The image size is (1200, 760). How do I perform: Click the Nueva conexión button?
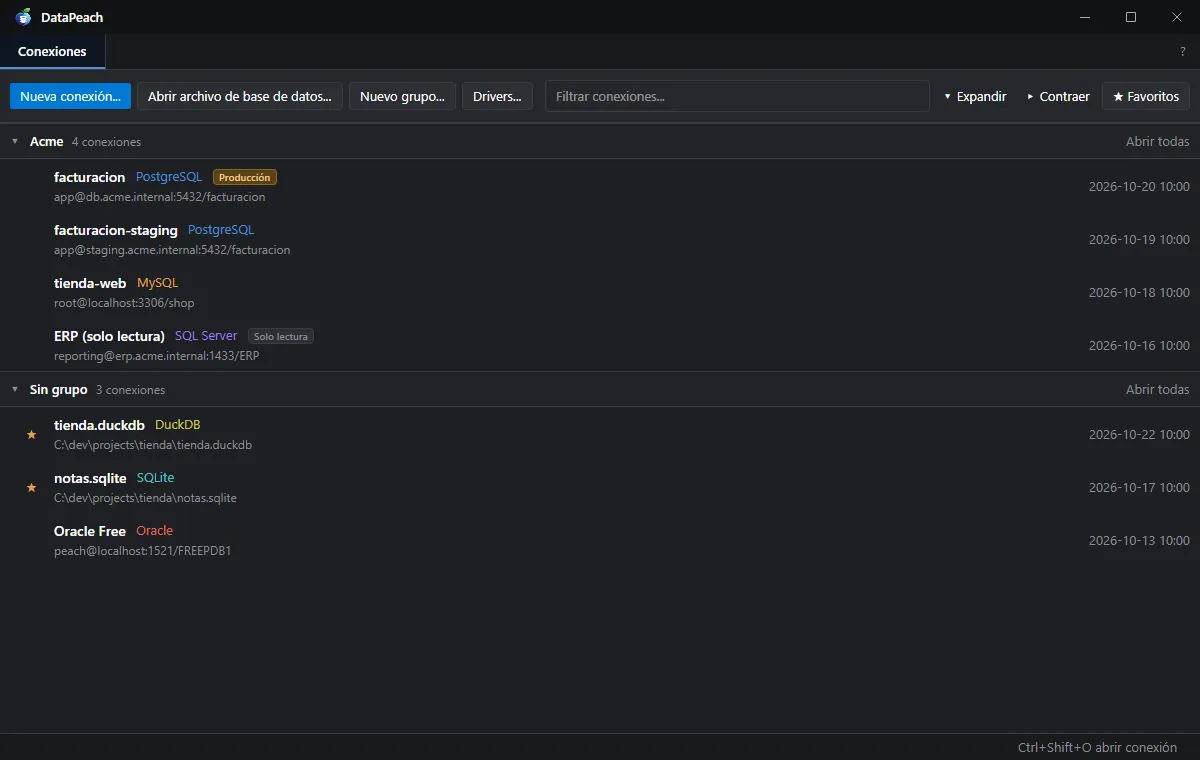coord(70,97)
